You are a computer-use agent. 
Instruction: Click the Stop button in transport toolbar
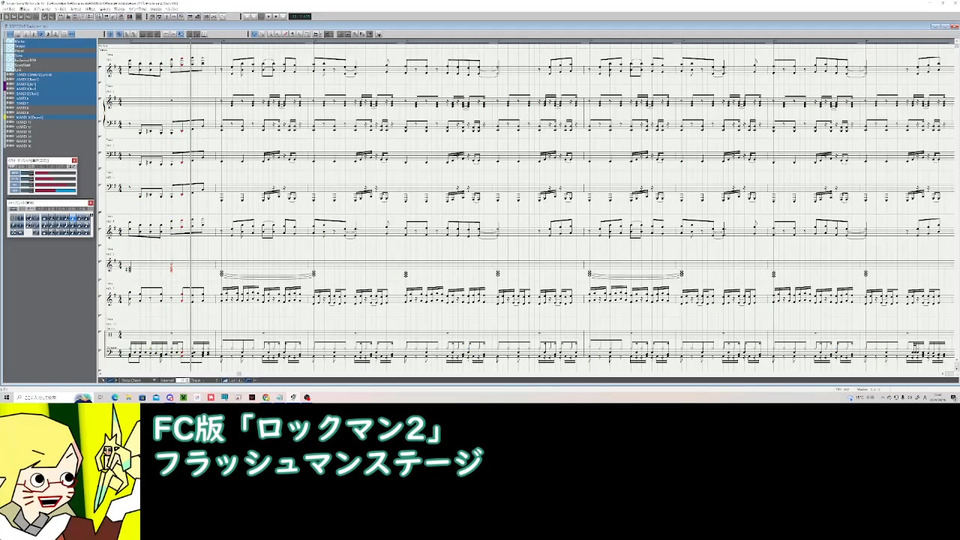pos(268,17)
